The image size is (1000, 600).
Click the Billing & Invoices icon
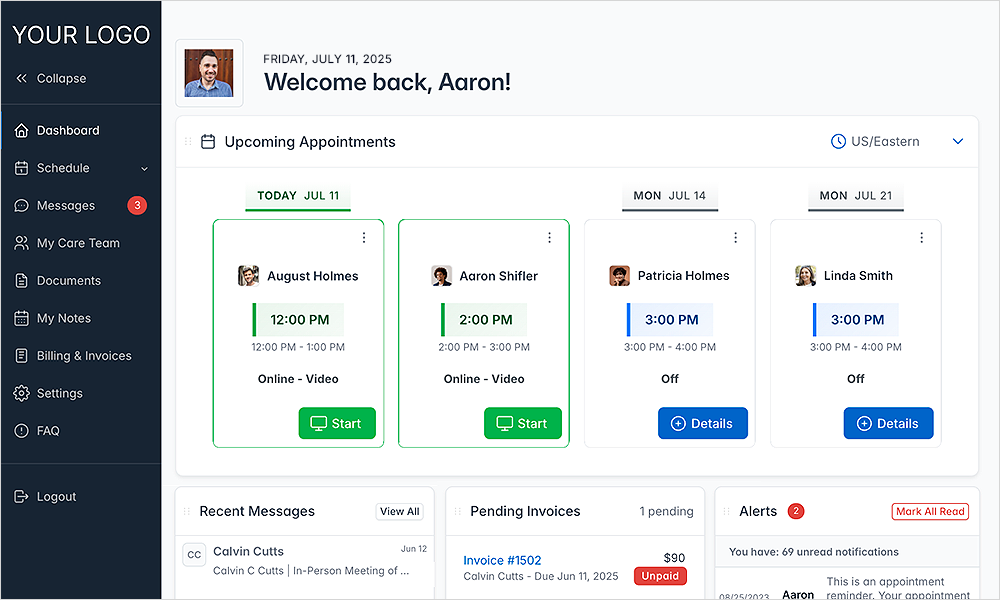[21, 356]
